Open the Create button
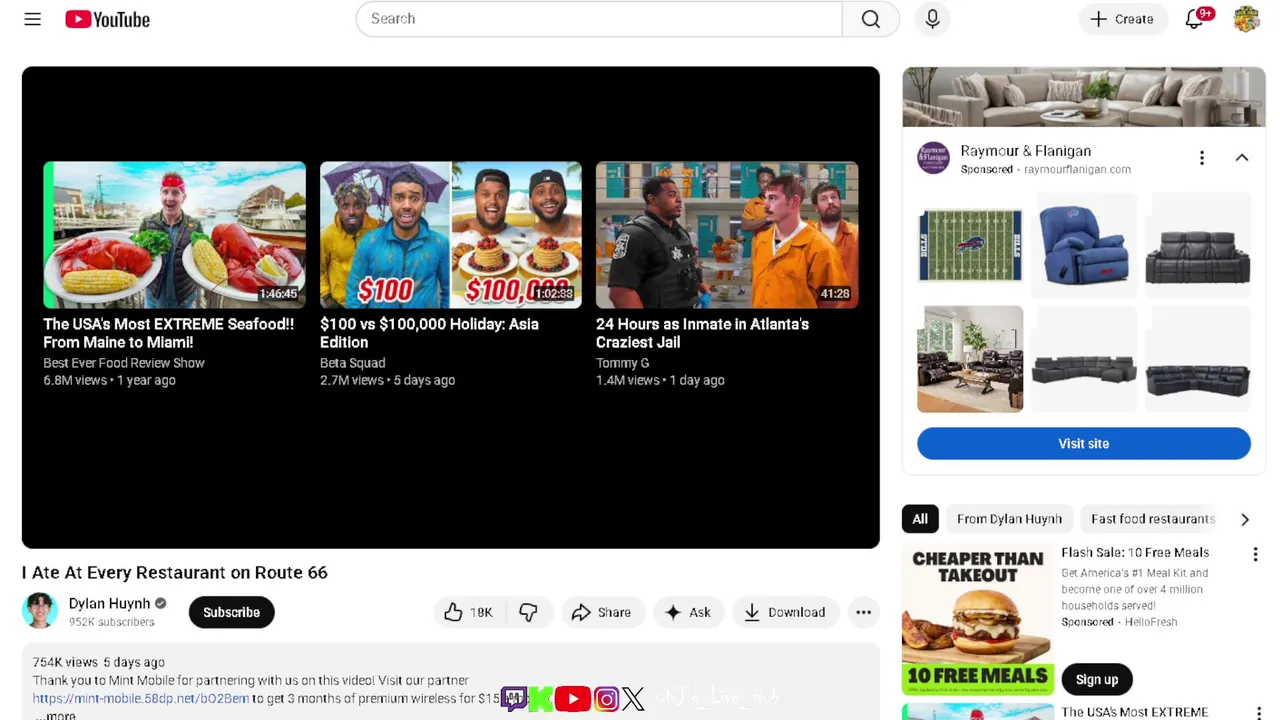The image size is (1280, 720). [x=1123, y=19]
